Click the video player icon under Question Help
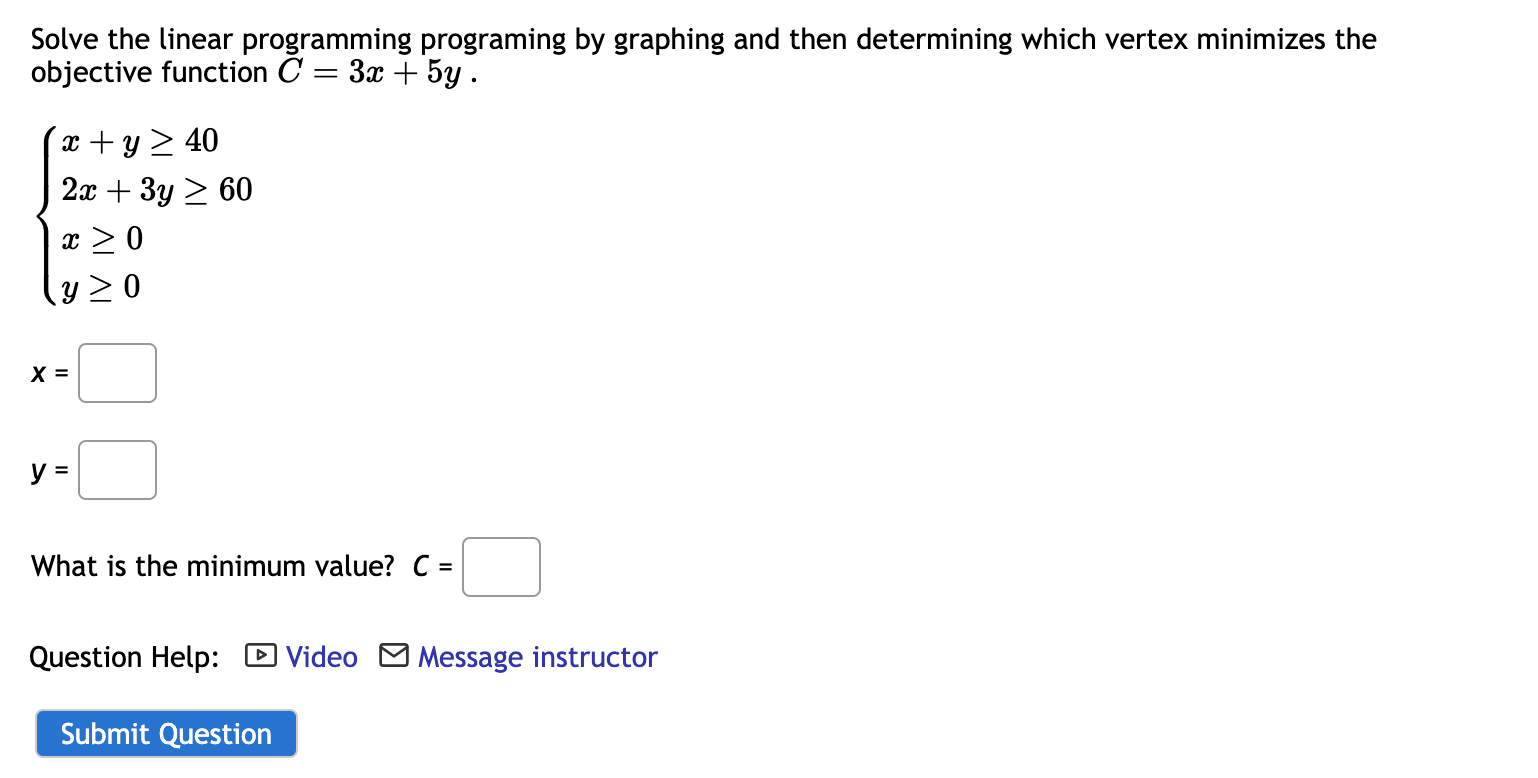The image size is (1538, 778). [x=259, y=656]
